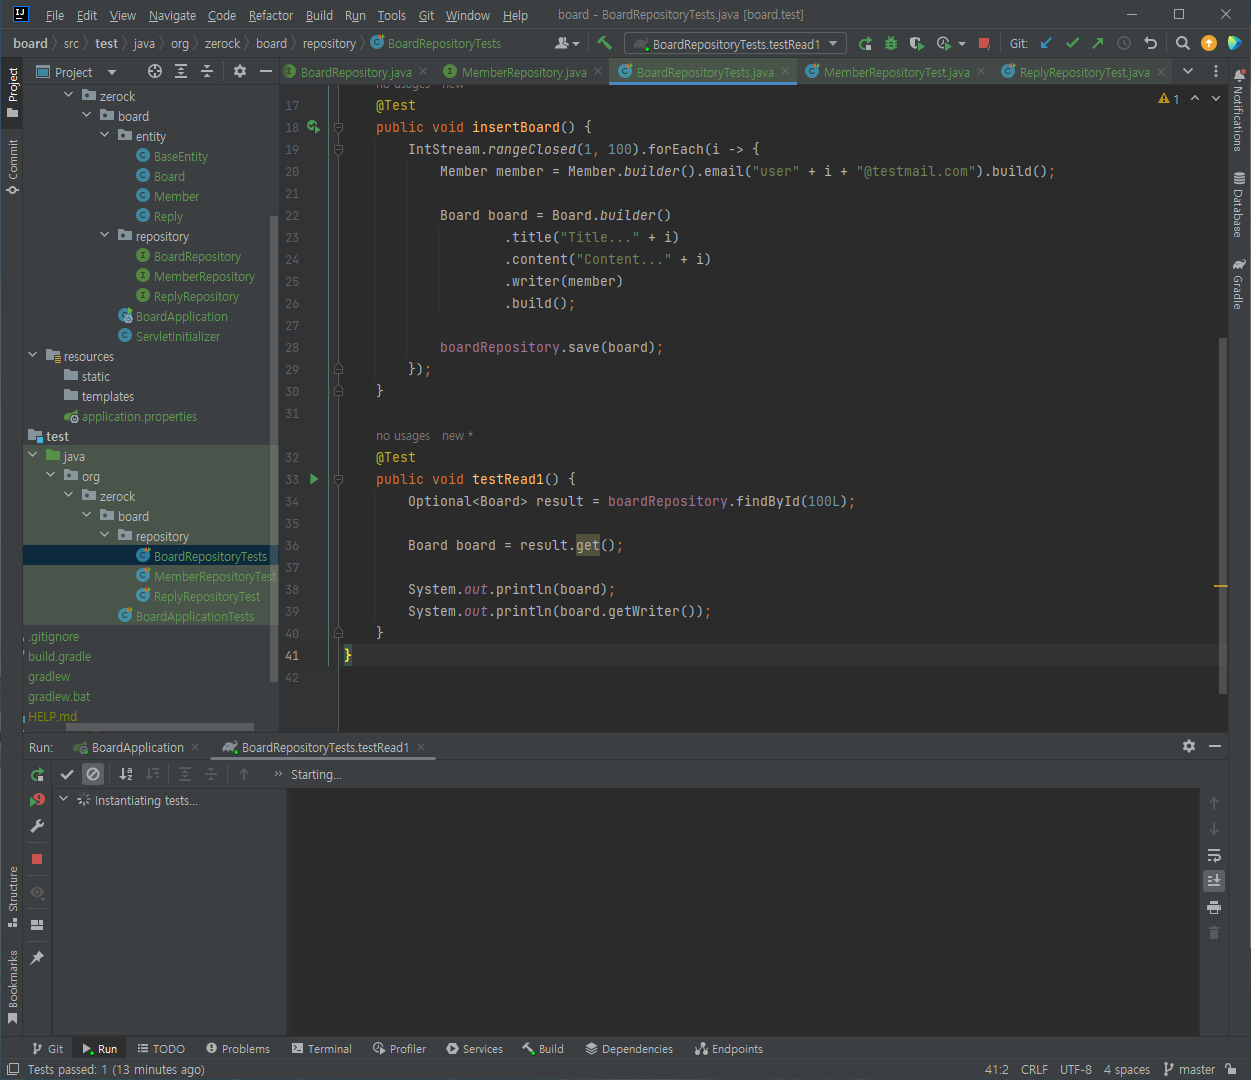Click the JetBrains Toolbox icon

[x=1234, y=43]
